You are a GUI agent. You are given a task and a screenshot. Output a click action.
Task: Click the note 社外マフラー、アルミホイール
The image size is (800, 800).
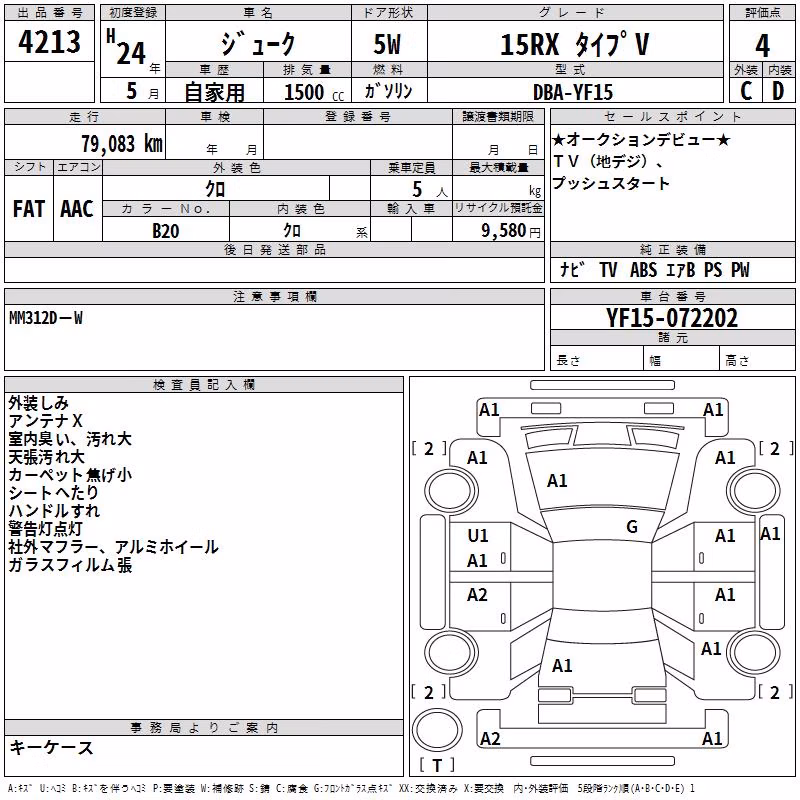click(x=114, y=547)
